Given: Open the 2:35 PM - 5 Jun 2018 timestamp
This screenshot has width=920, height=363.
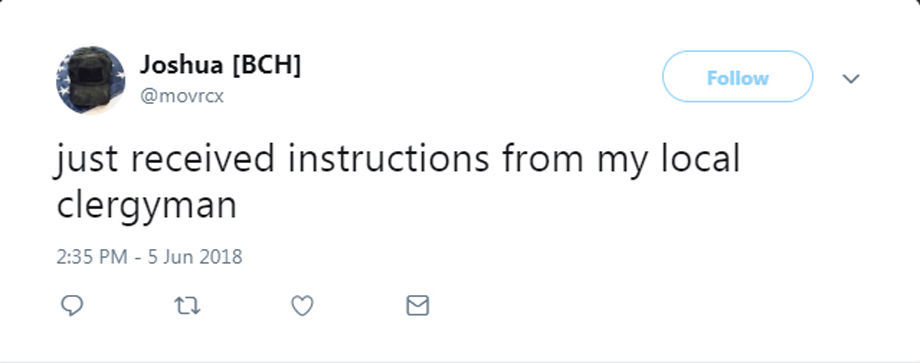Looking at the screenshot, I should click(150, 257).
